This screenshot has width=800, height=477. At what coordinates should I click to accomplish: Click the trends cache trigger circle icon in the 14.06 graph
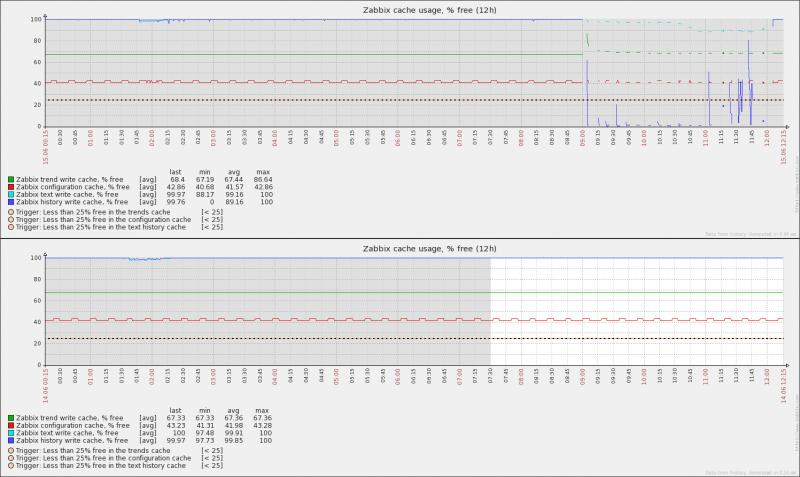(11, 450)
